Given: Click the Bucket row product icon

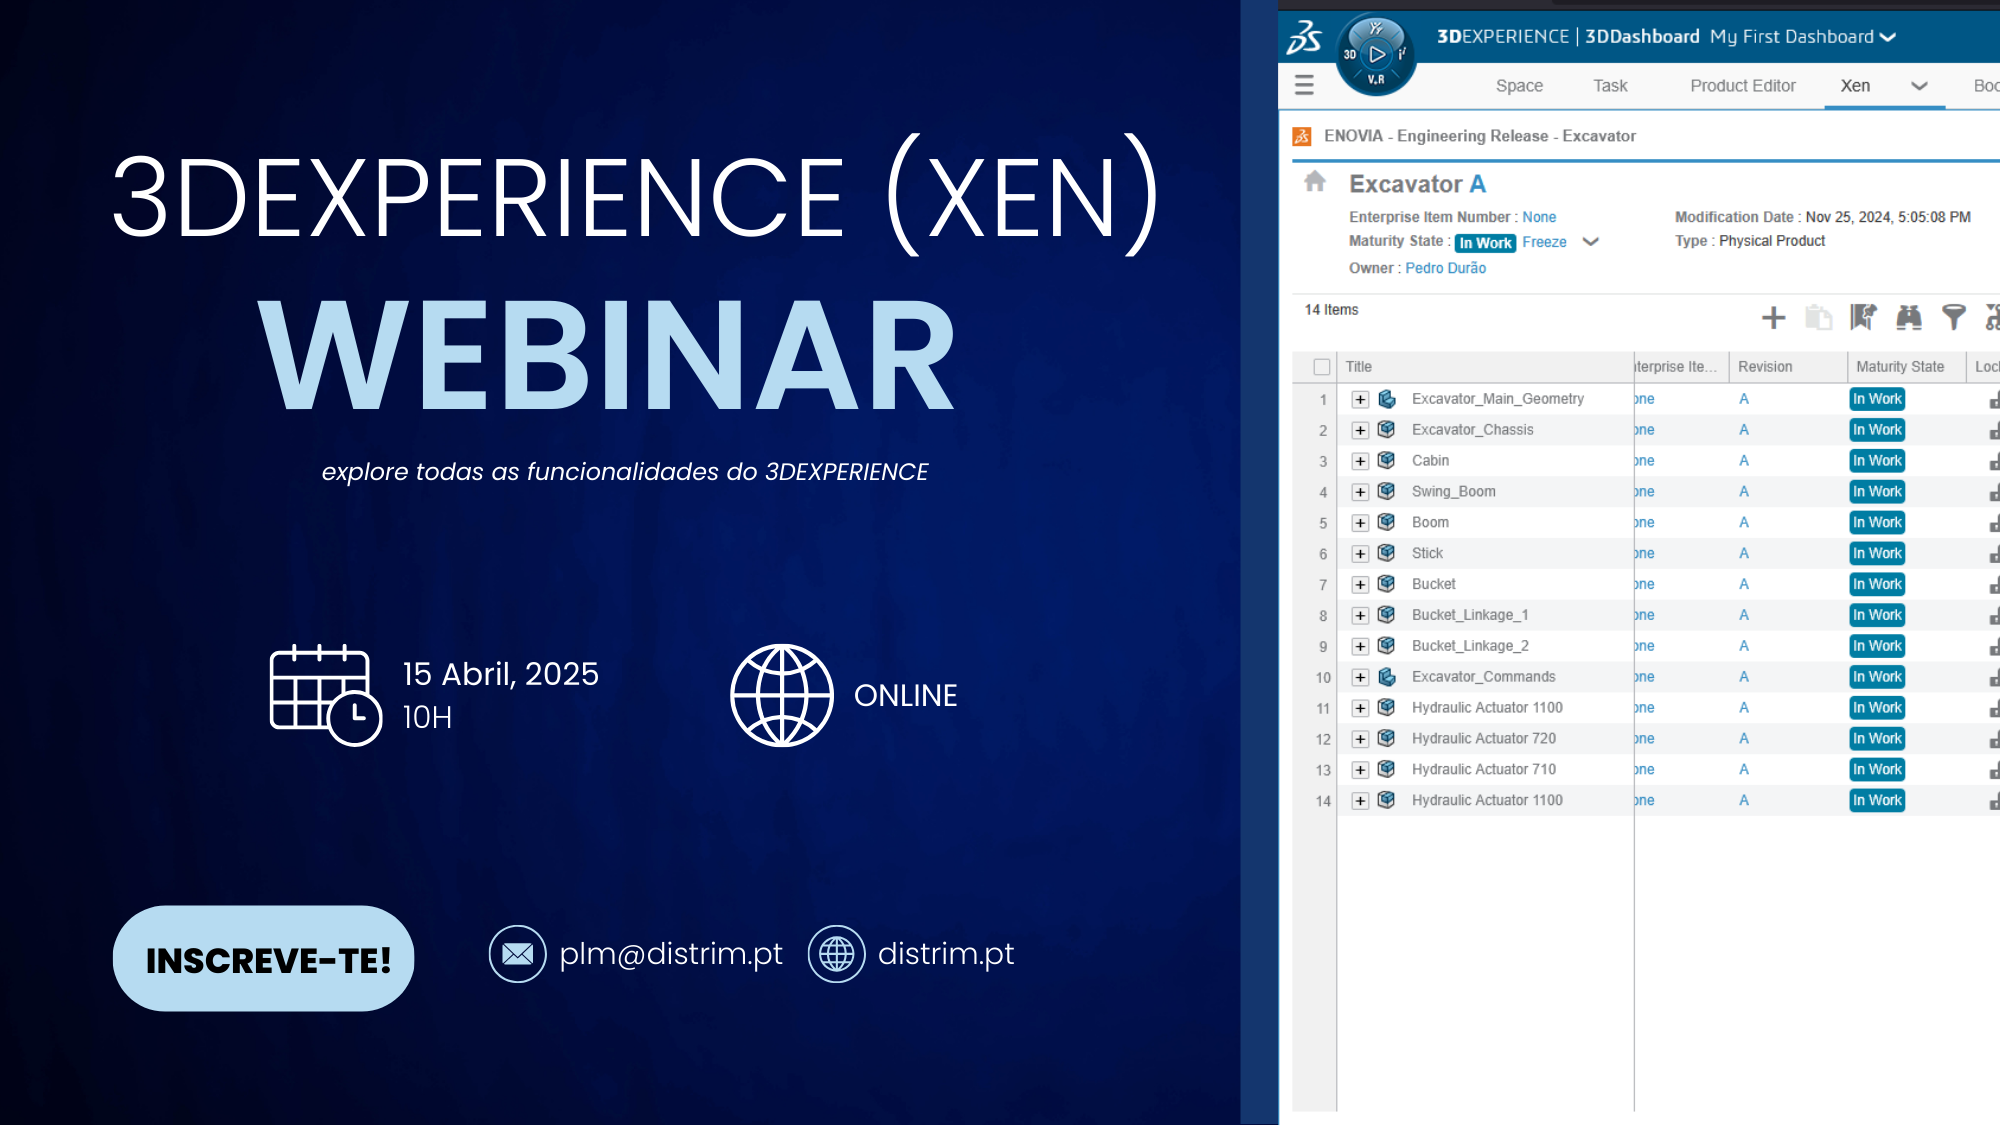Looking at the screenshot, I should 1387,584.
